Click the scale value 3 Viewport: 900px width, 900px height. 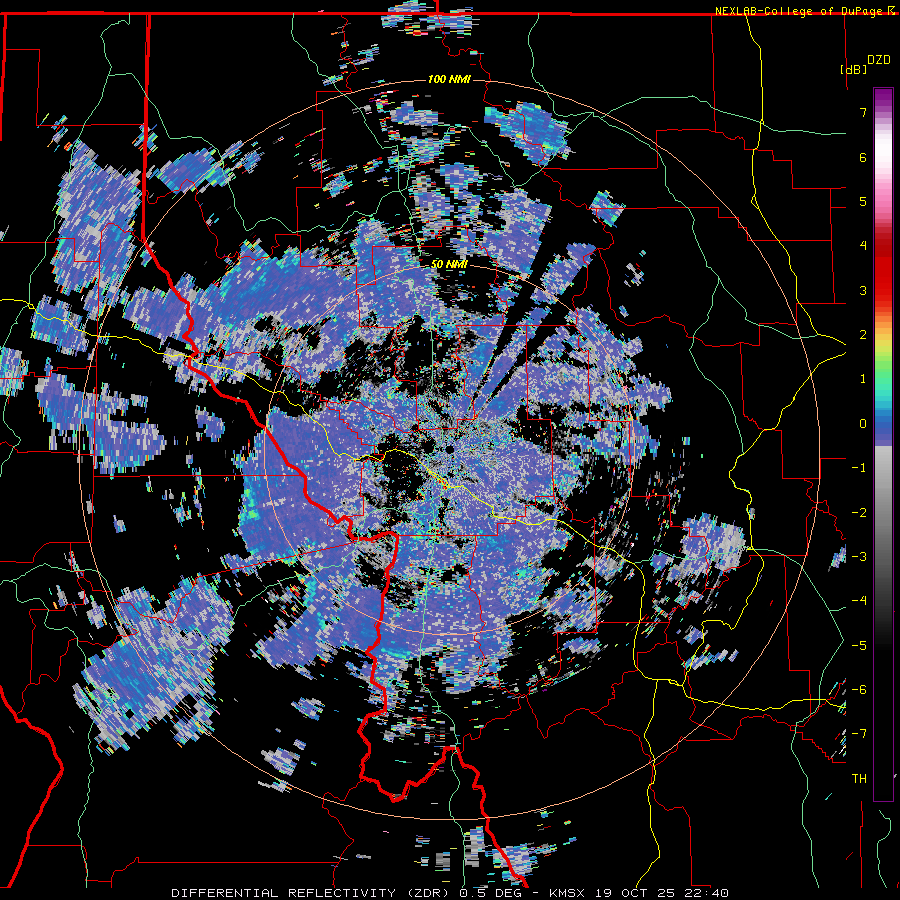(863, 290)
